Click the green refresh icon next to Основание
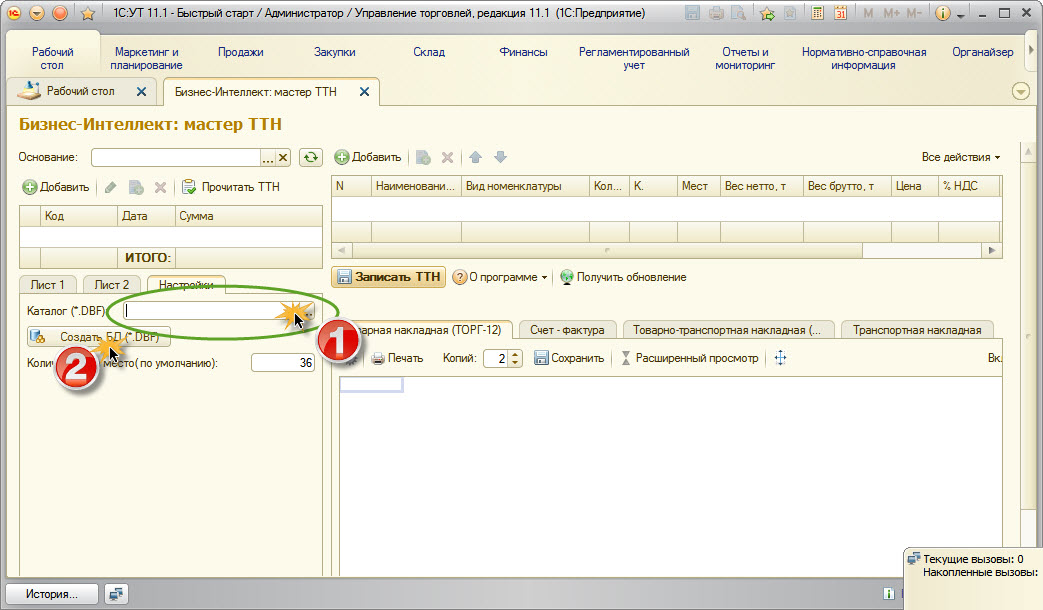 coord(311,158)
